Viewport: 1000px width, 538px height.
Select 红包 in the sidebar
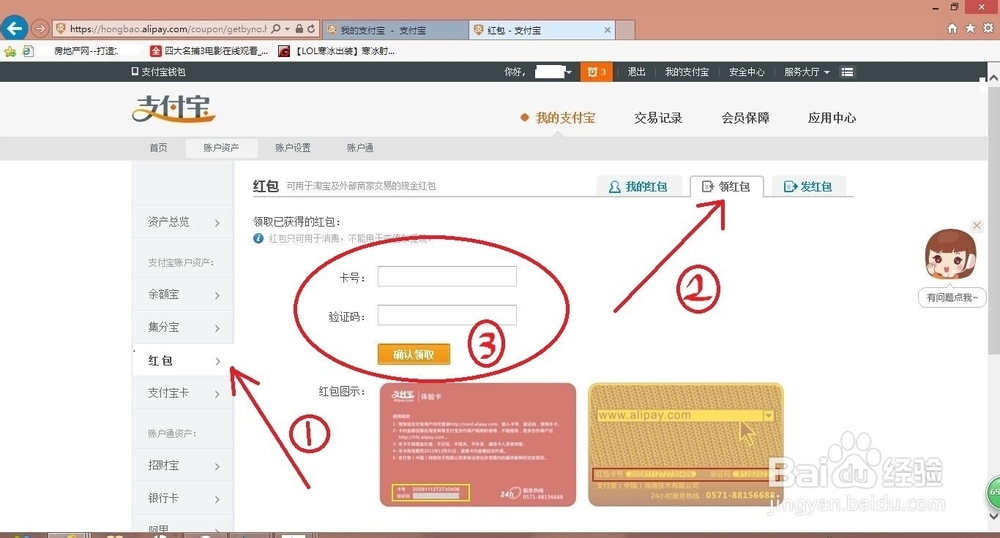[x=182, y=361]
